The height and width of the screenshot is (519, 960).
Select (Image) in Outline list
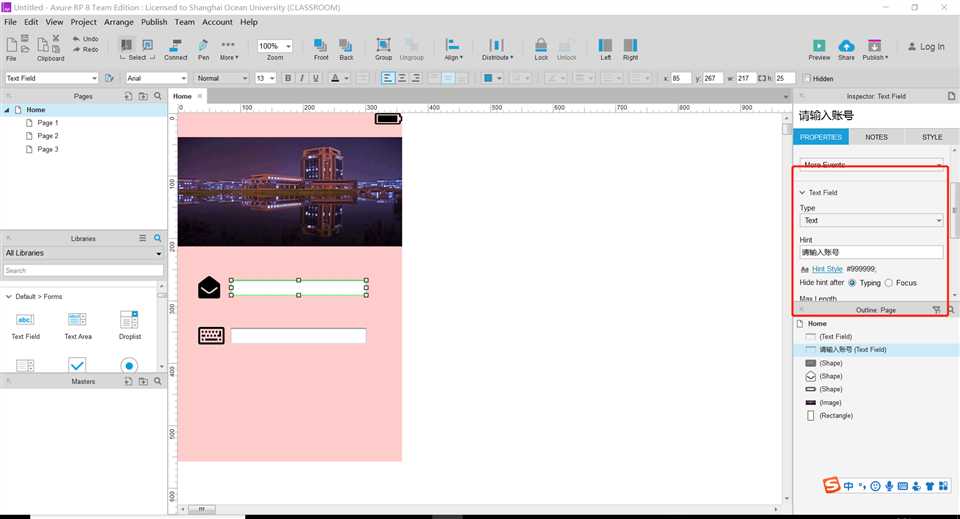tap(830, 403)
